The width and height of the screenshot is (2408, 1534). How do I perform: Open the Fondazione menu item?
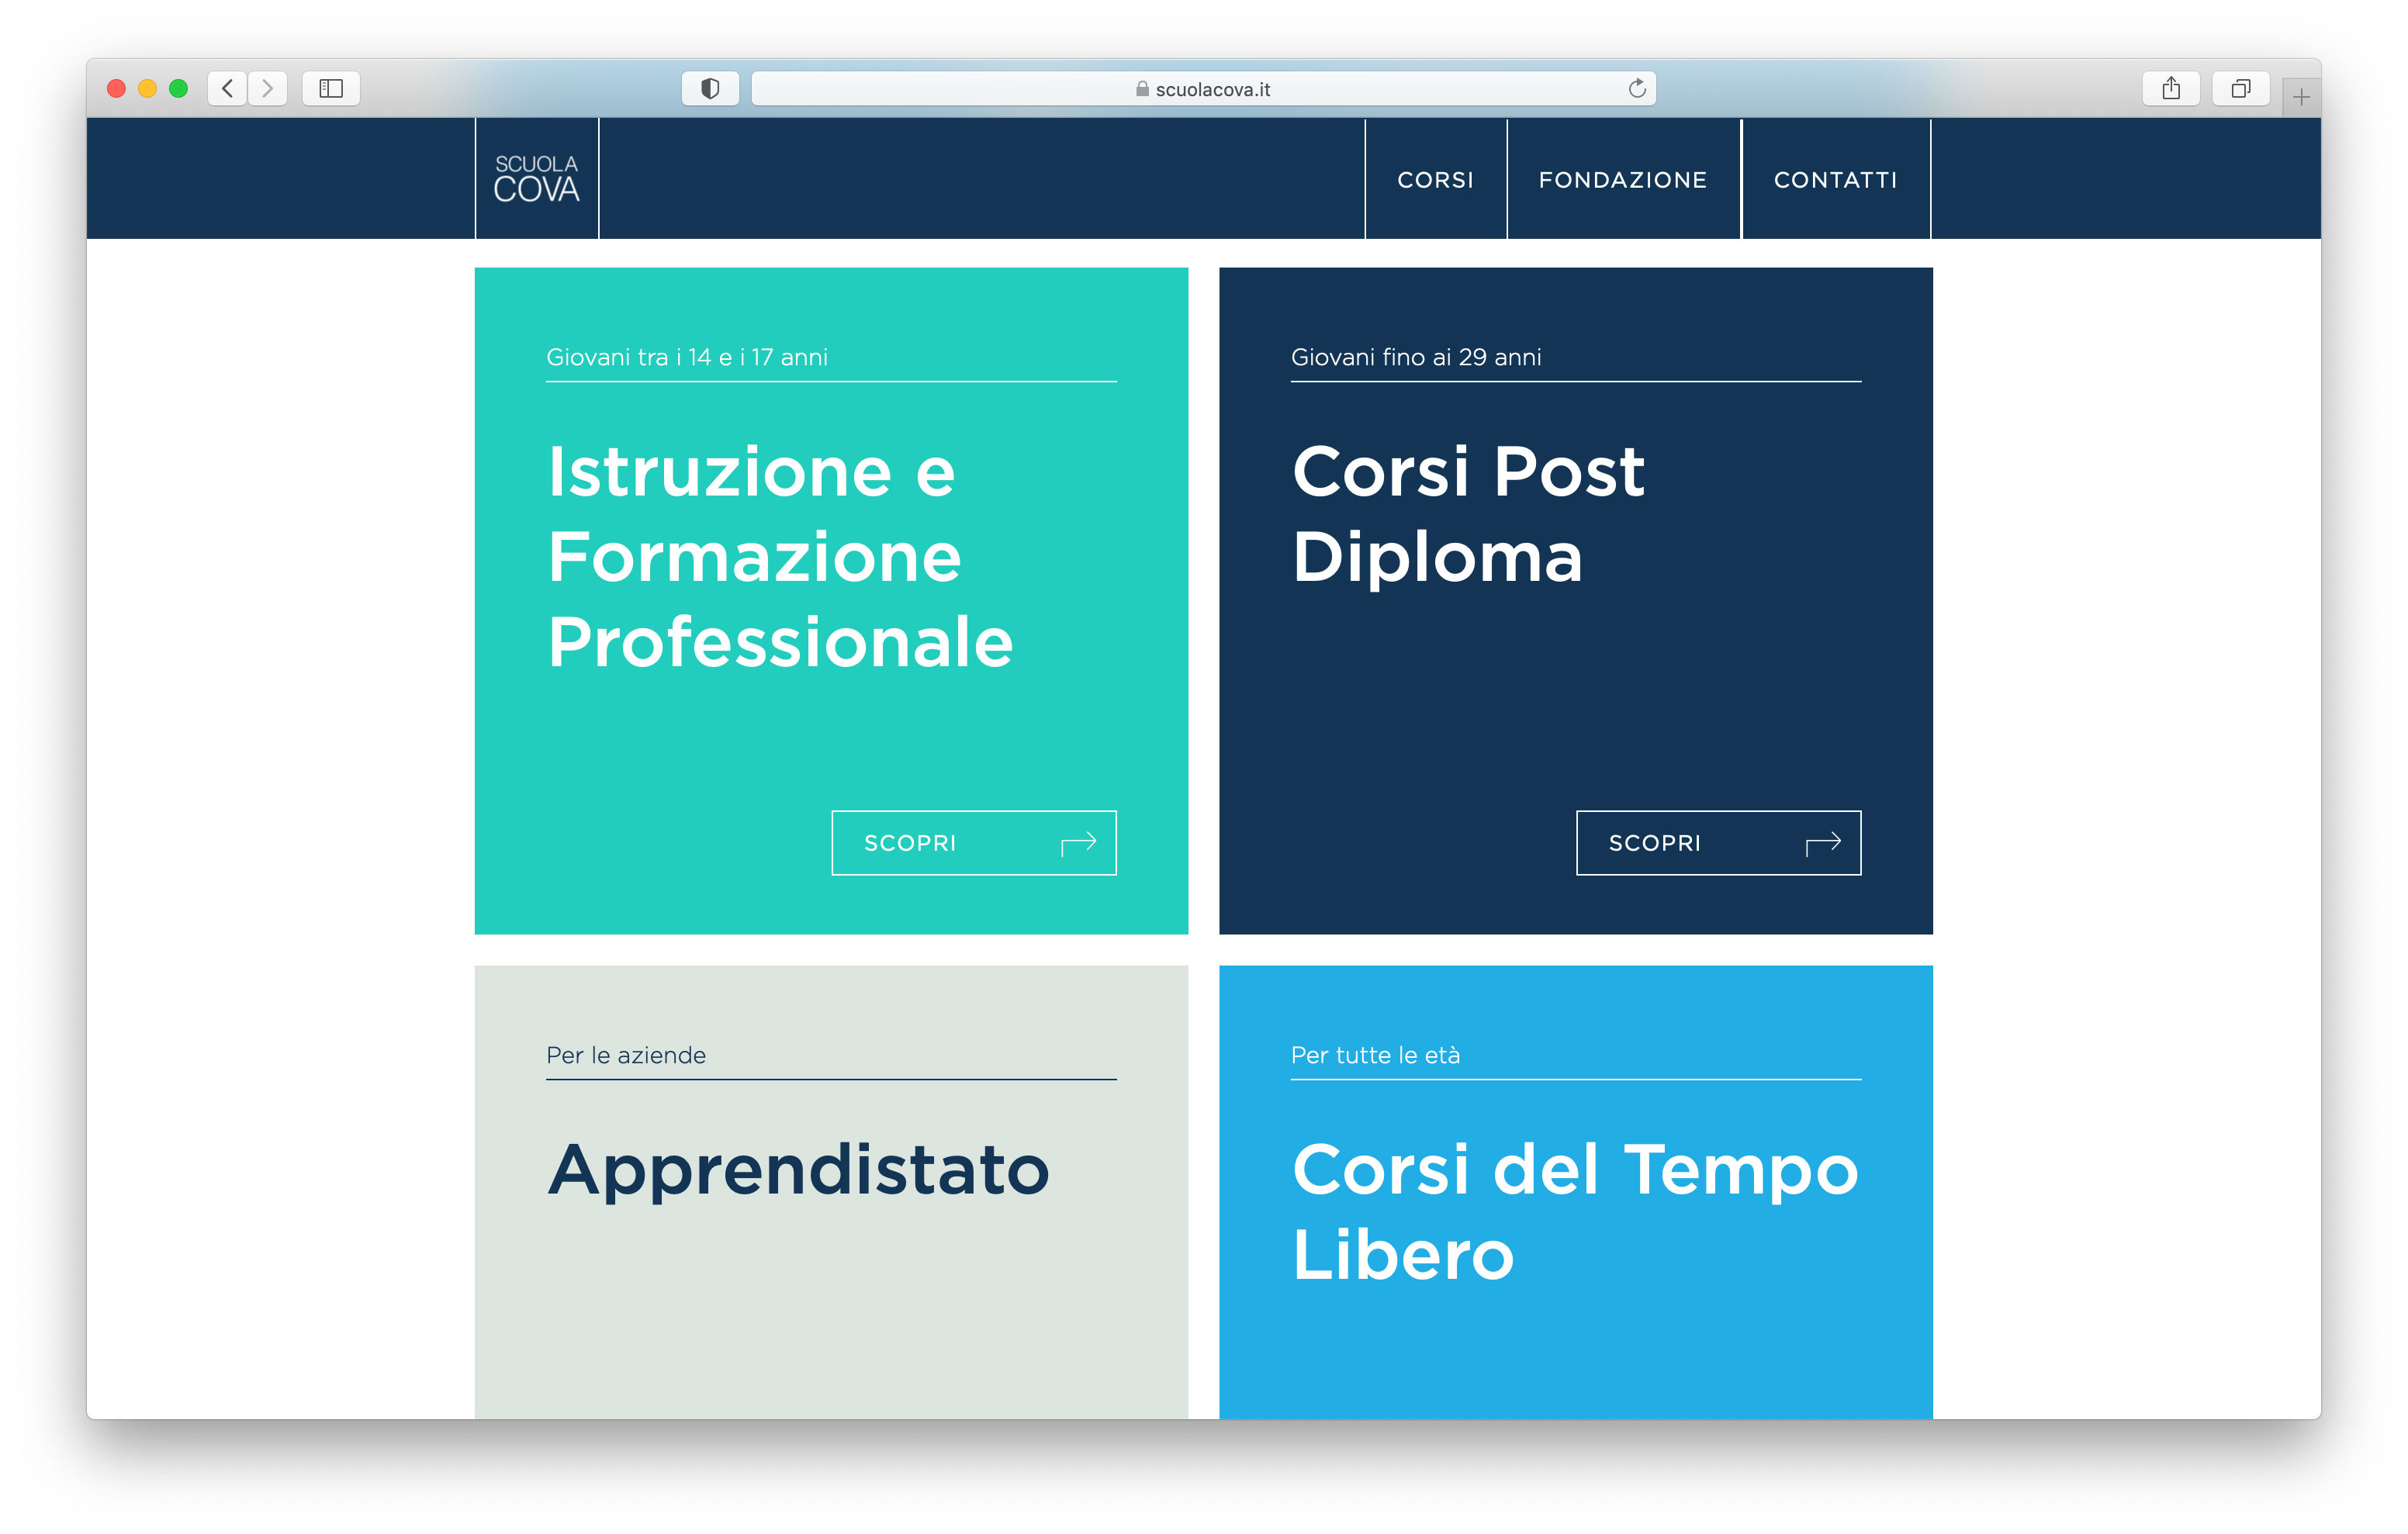(1623, 180)
